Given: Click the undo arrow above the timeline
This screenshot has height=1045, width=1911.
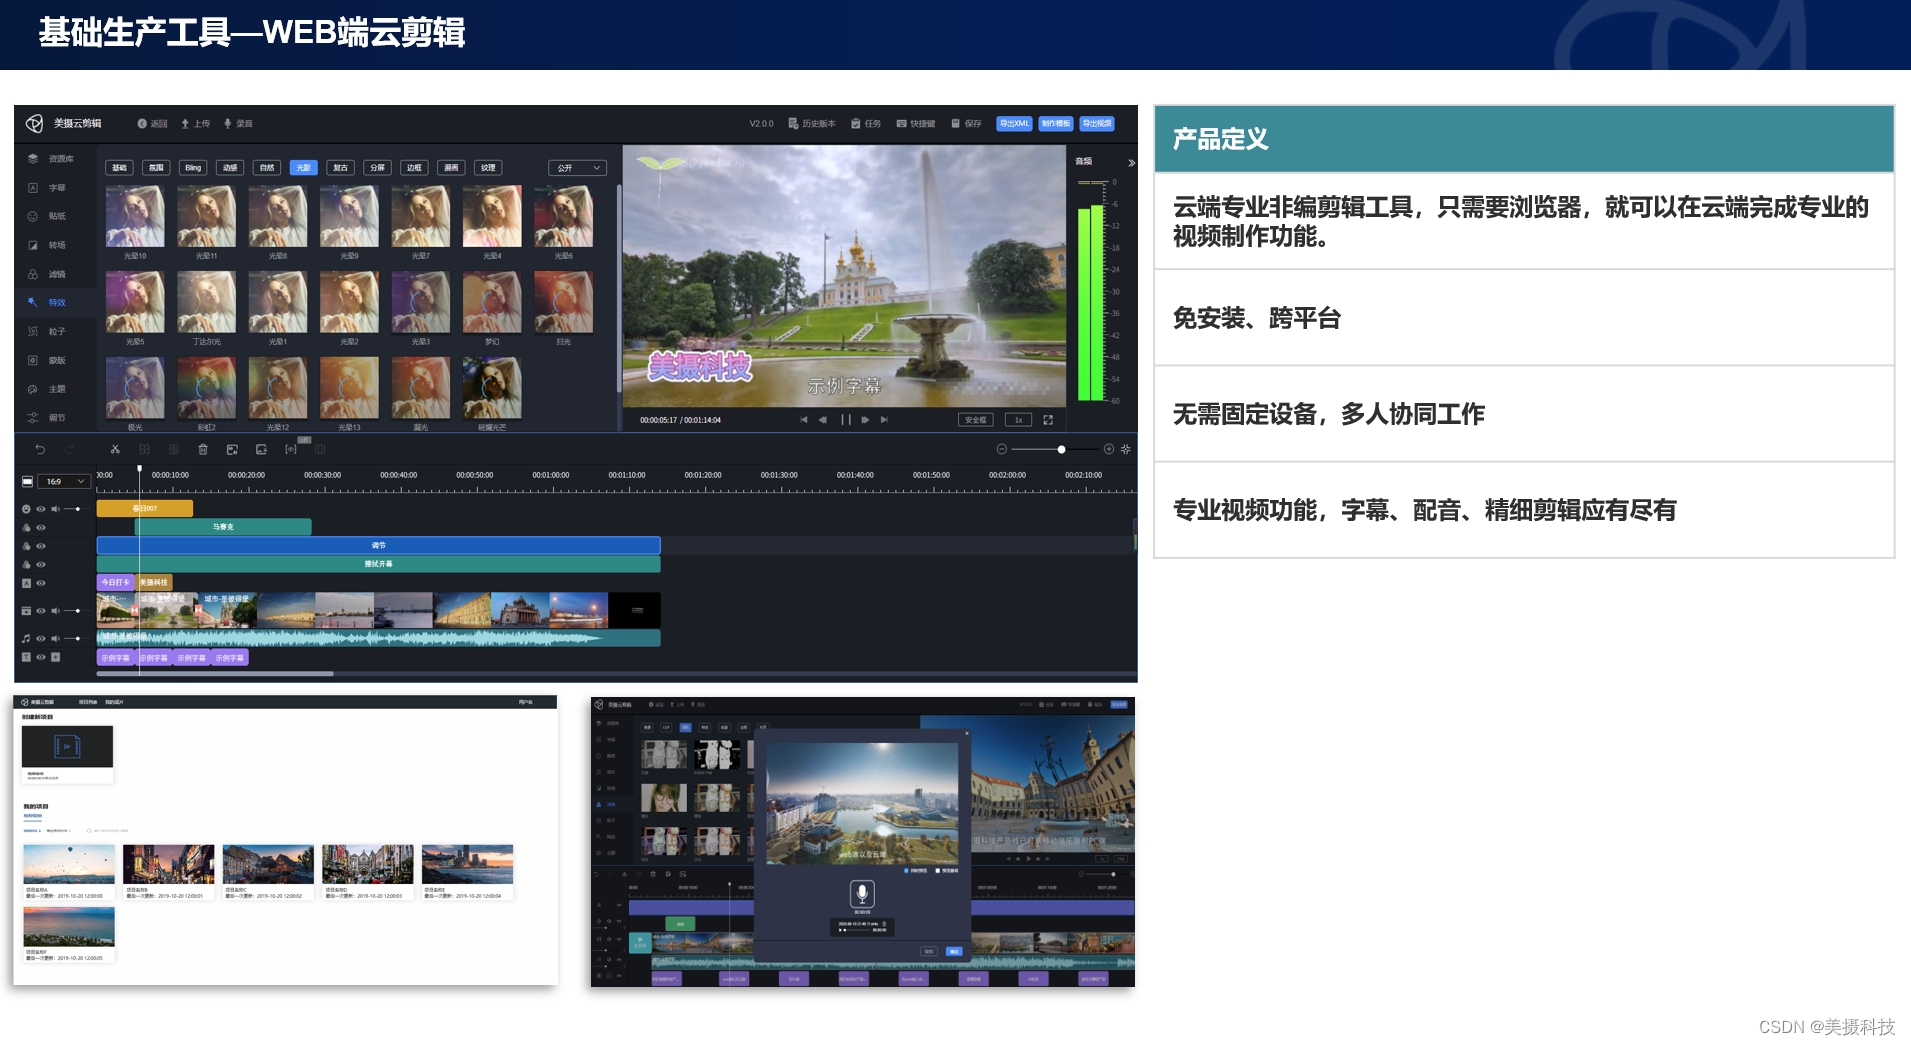Looking at the screenshot, I should (x=40, y=450).
